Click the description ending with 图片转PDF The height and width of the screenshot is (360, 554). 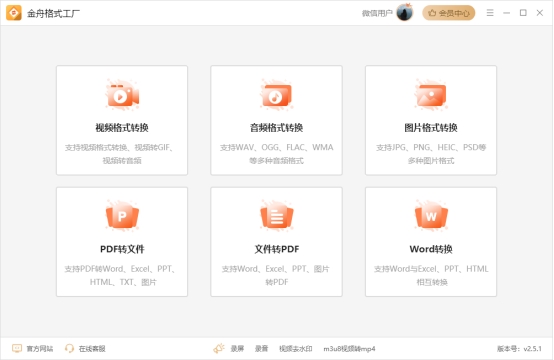click(x=277, y=275)
